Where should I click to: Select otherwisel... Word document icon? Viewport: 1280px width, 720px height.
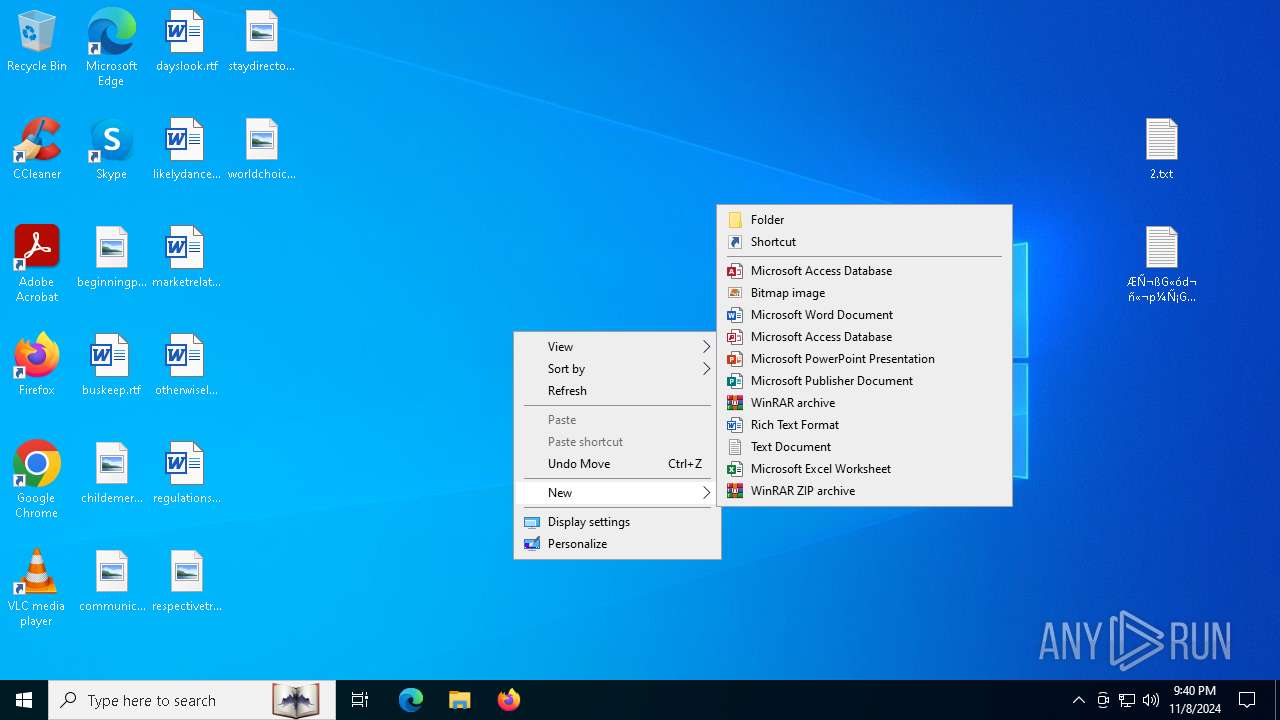pyautogui.click(x=186, y=366)
